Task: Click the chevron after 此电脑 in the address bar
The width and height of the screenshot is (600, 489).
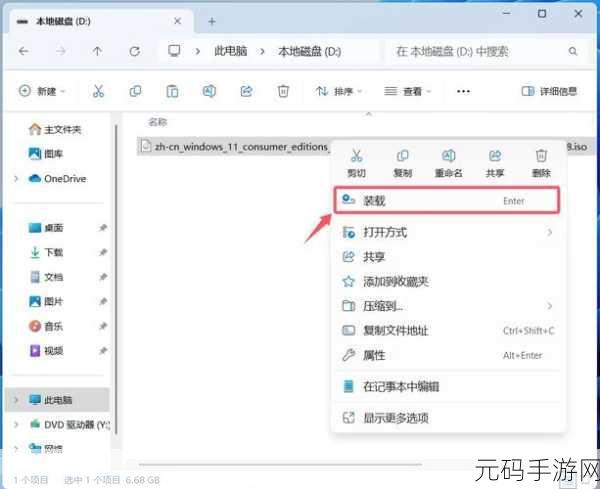Action: (262, 51)
